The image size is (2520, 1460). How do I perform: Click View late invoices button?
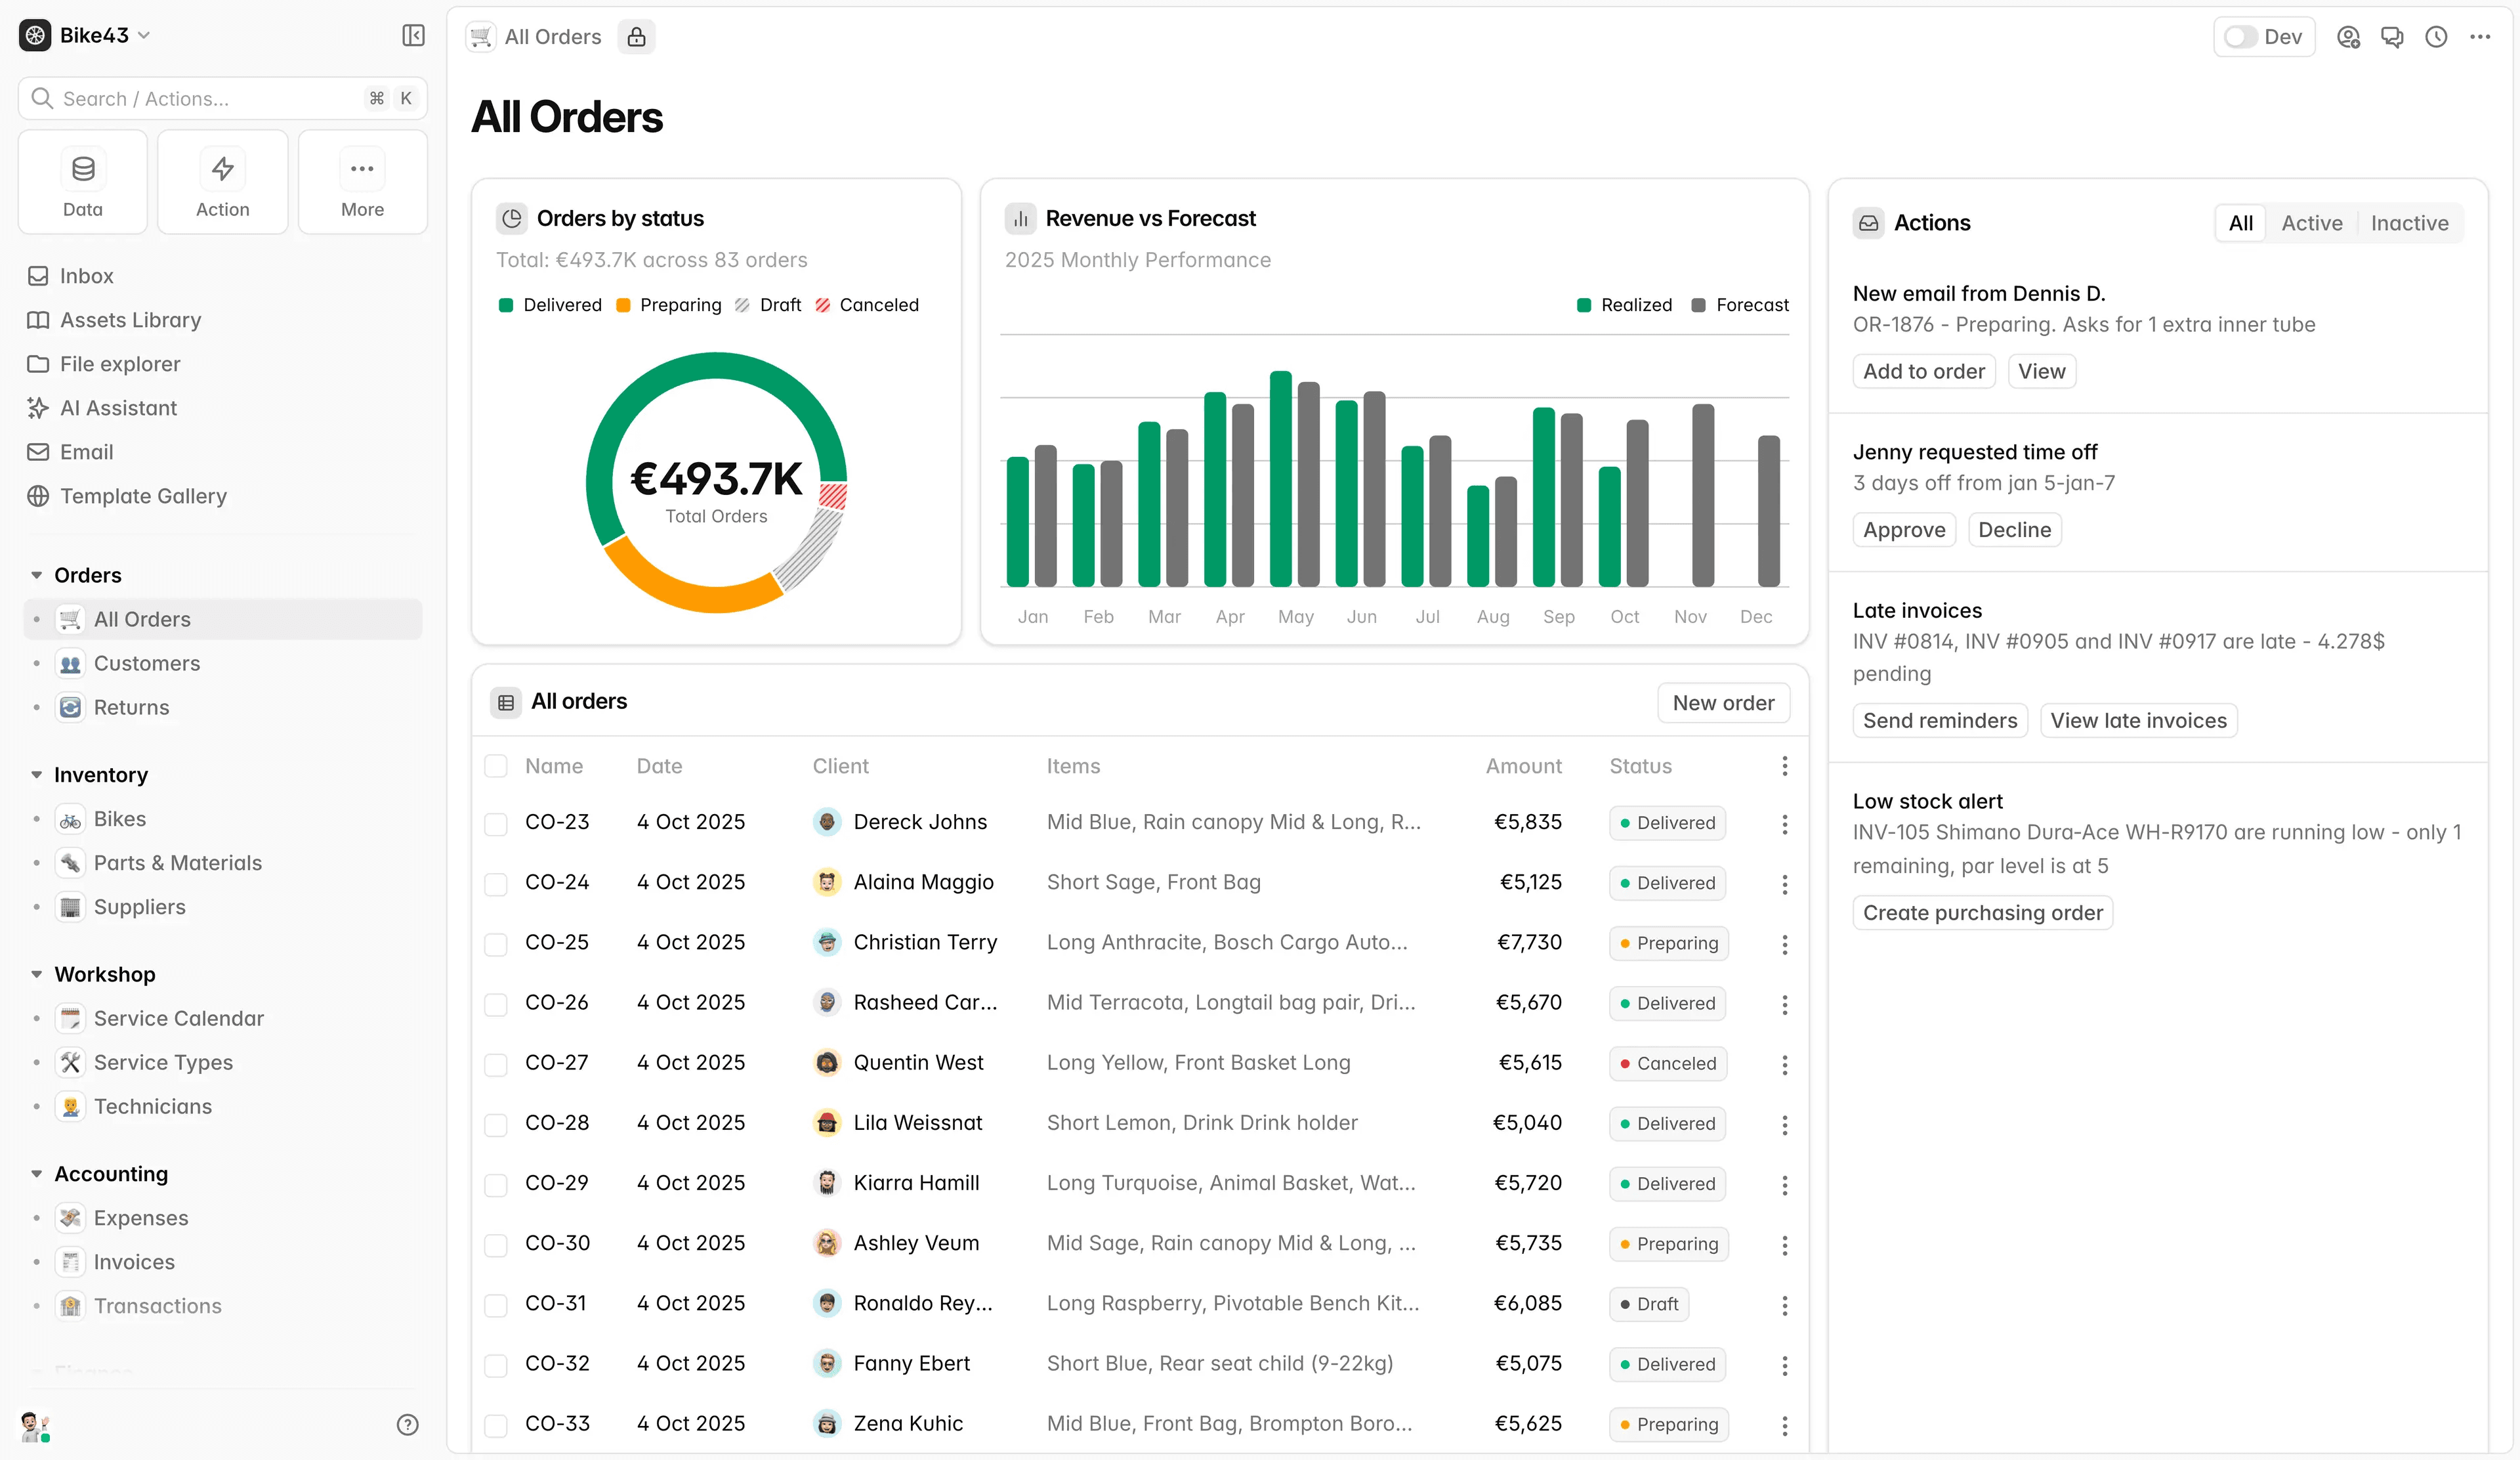point(2138,721)
